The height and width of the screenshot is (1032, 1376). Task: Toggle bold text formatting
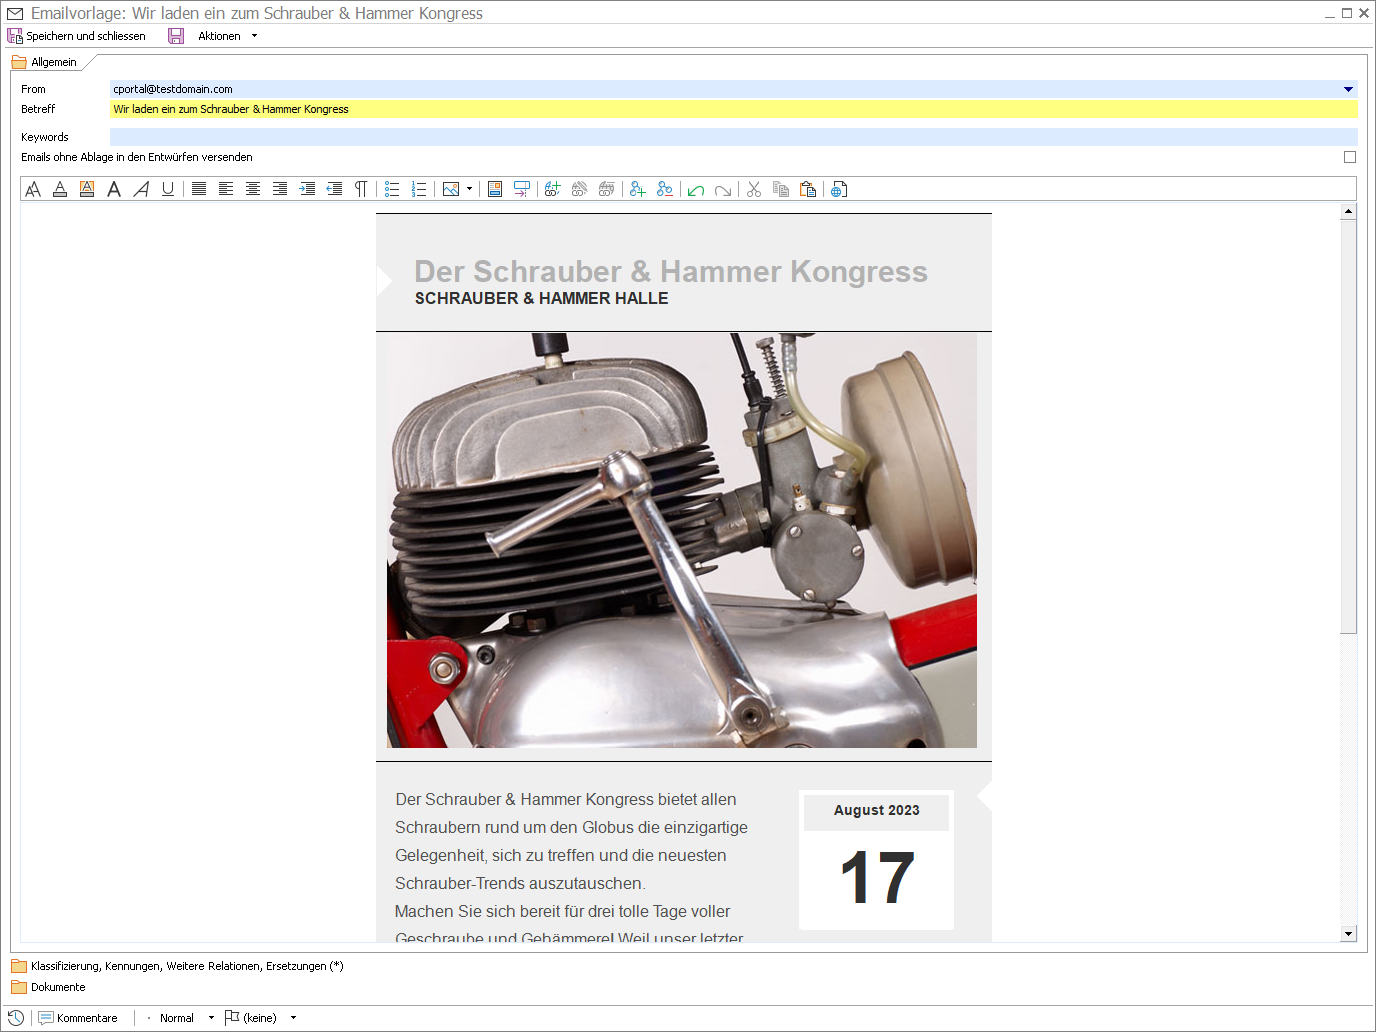click(x=114, y=189)
